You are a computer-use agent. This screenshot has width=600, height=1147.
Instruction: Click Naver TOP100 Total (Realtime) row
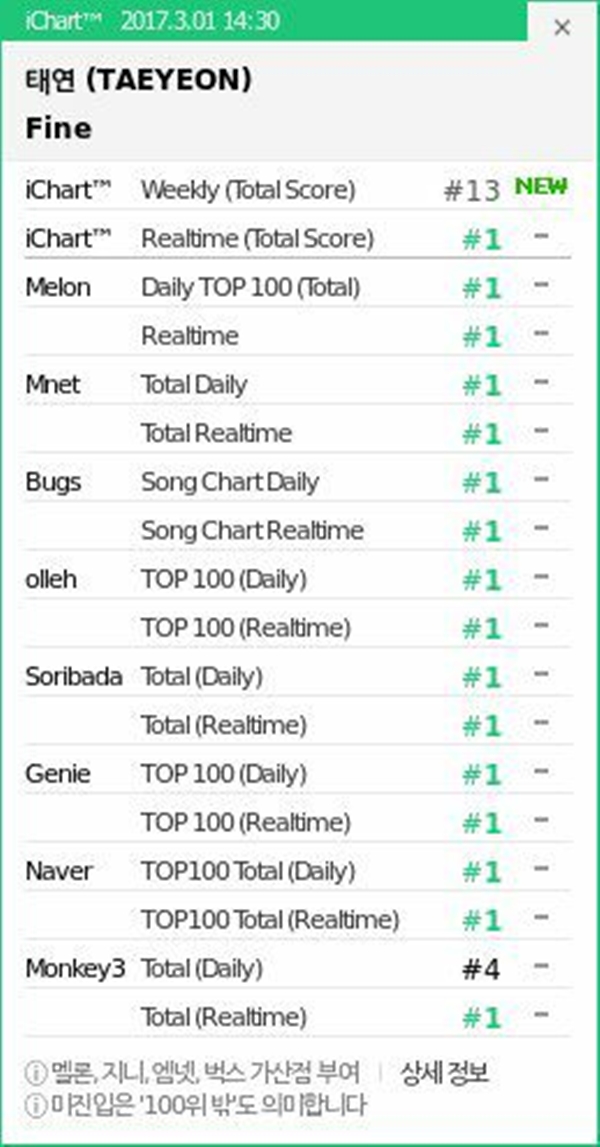[x=270, y=919]
